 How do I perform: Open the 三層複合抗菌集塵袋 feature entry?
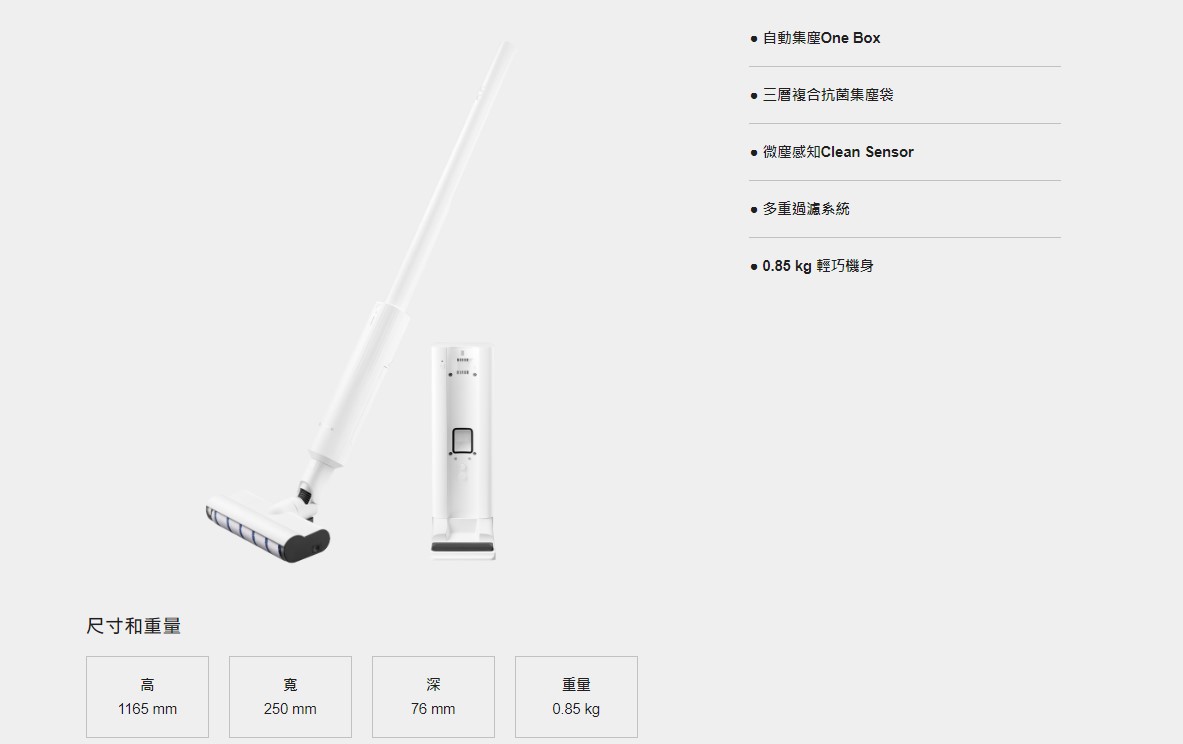coord(828,95)
